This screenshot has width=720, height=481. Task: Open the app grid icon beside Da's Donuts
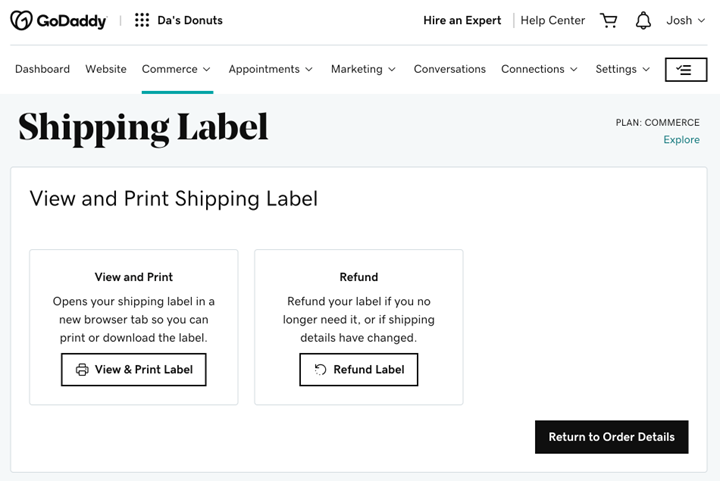[142, 20]
